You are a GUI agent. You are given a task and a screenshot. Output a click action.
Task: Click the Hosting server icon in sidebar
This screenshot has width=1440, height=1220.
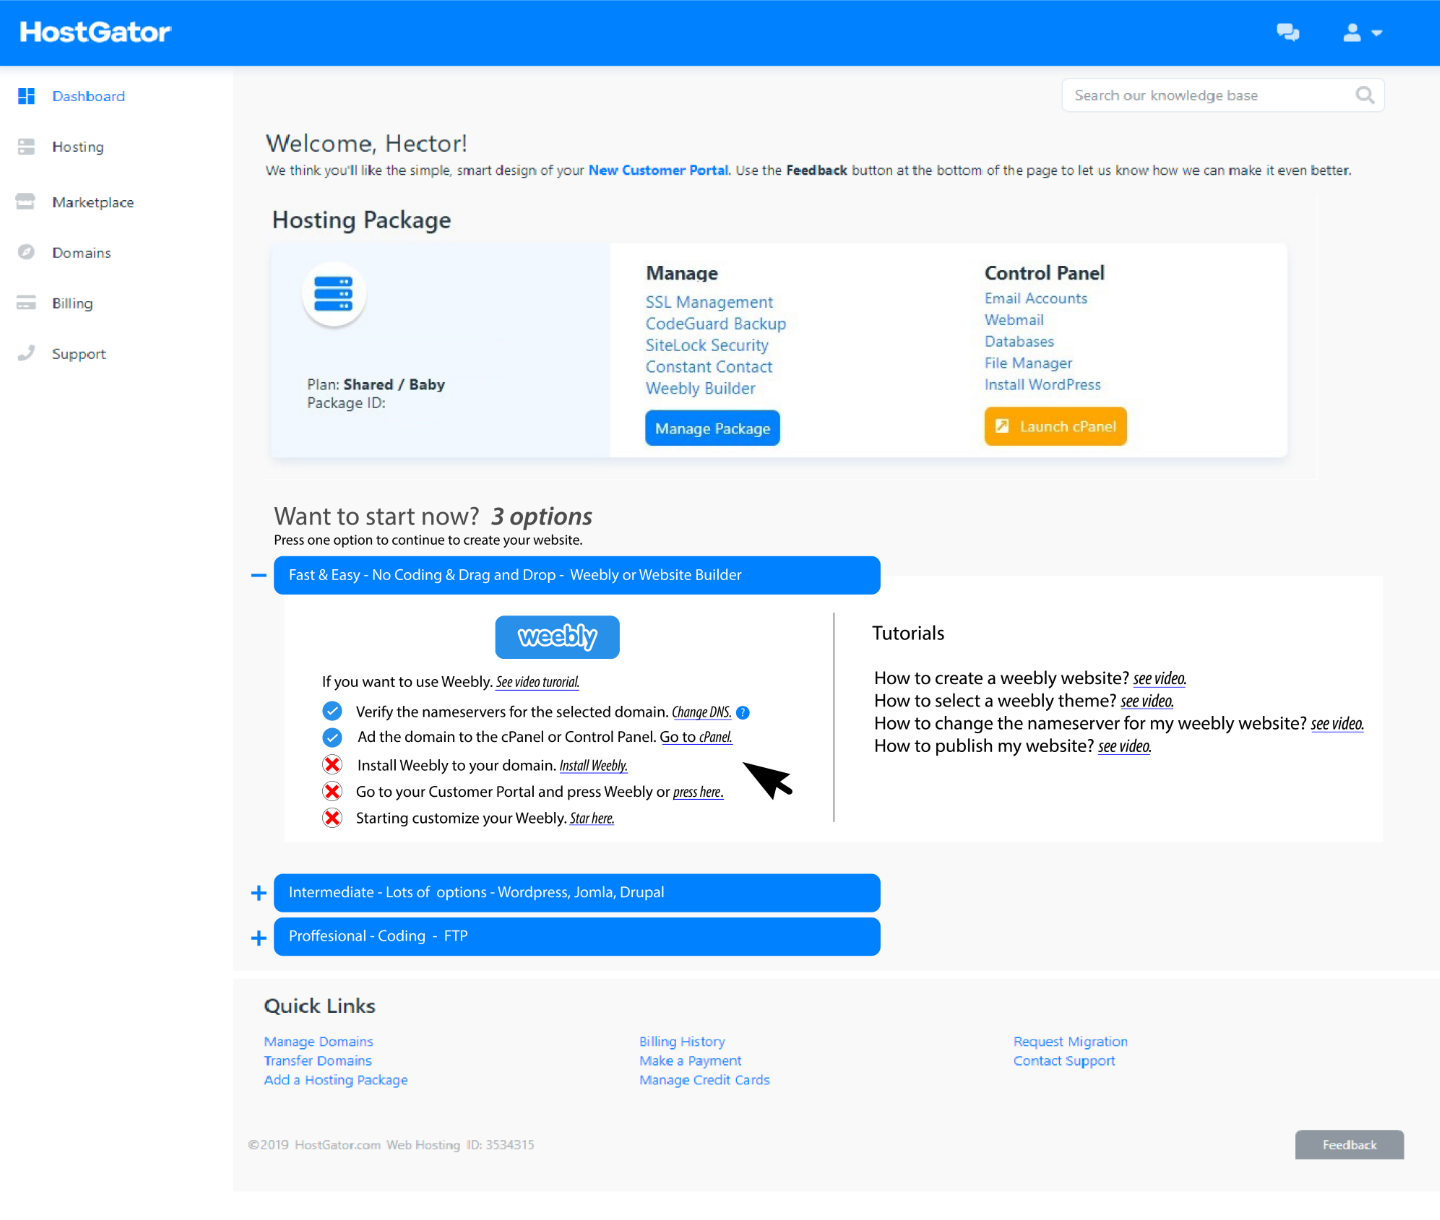[x=26, y=147]
